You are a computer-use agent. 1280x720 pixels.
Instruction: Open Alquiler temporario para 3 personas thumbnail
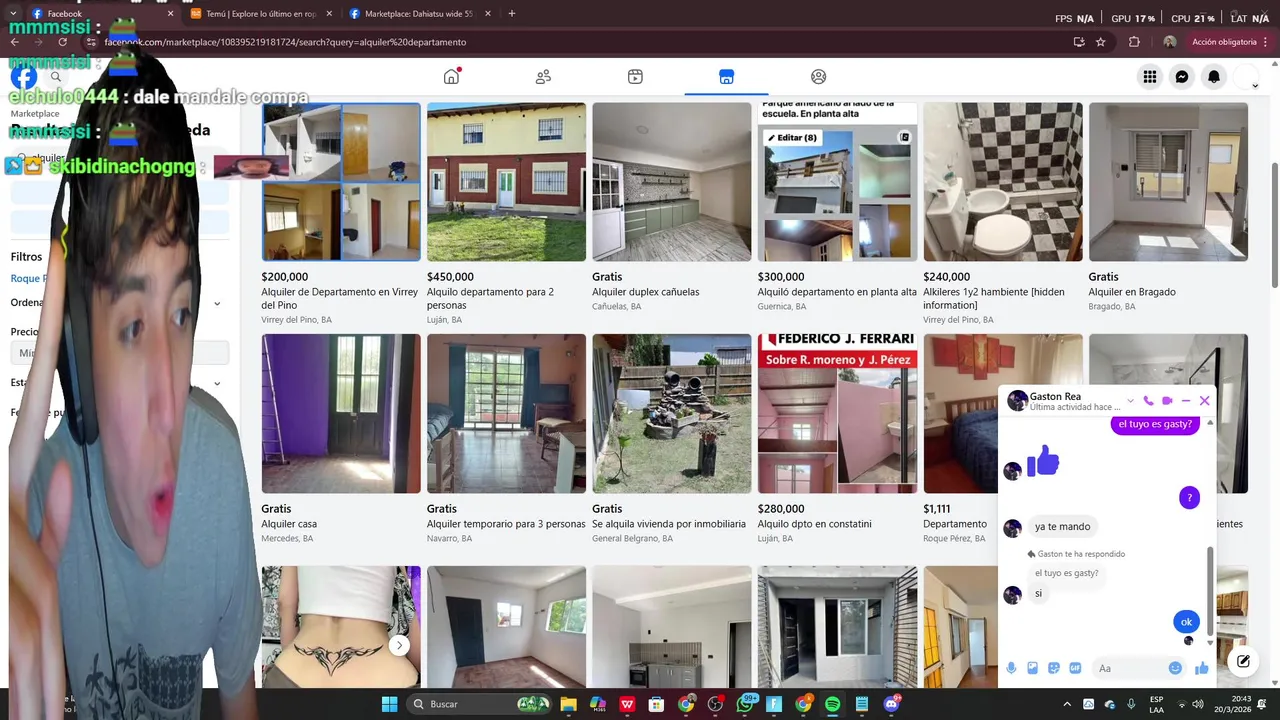click(506, 413)
